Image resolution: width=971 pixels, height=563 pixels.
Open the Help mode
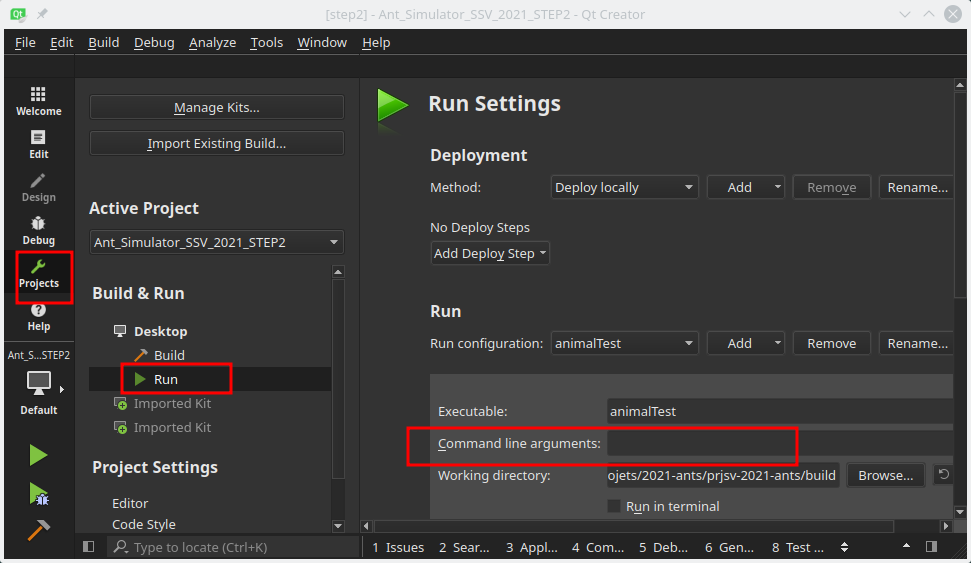[x=38, y=317]
